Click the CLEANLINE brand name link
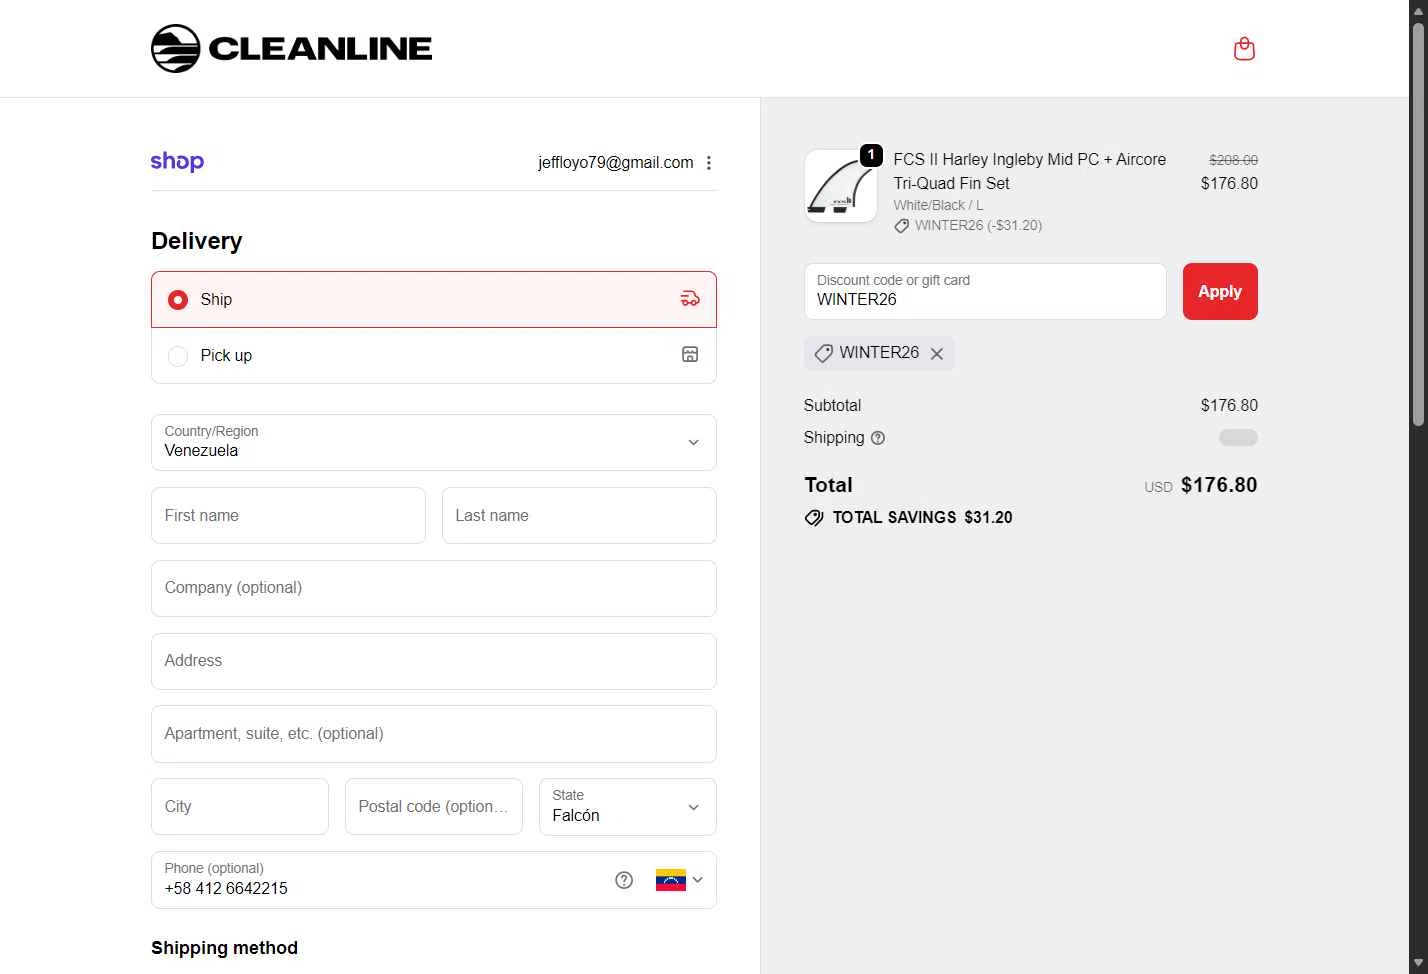 coord(320,49)
